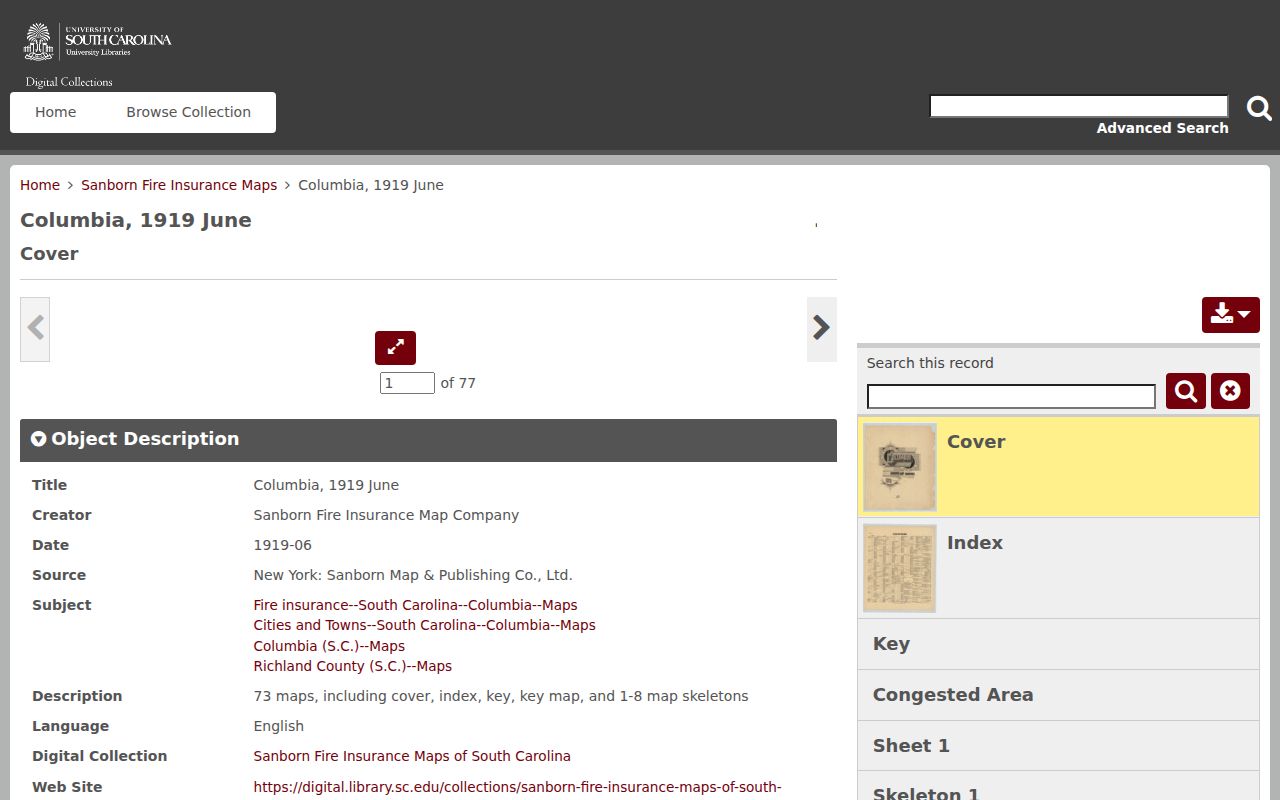
Task: Click the header search magnifier icon
Action: click(1259, 108)
